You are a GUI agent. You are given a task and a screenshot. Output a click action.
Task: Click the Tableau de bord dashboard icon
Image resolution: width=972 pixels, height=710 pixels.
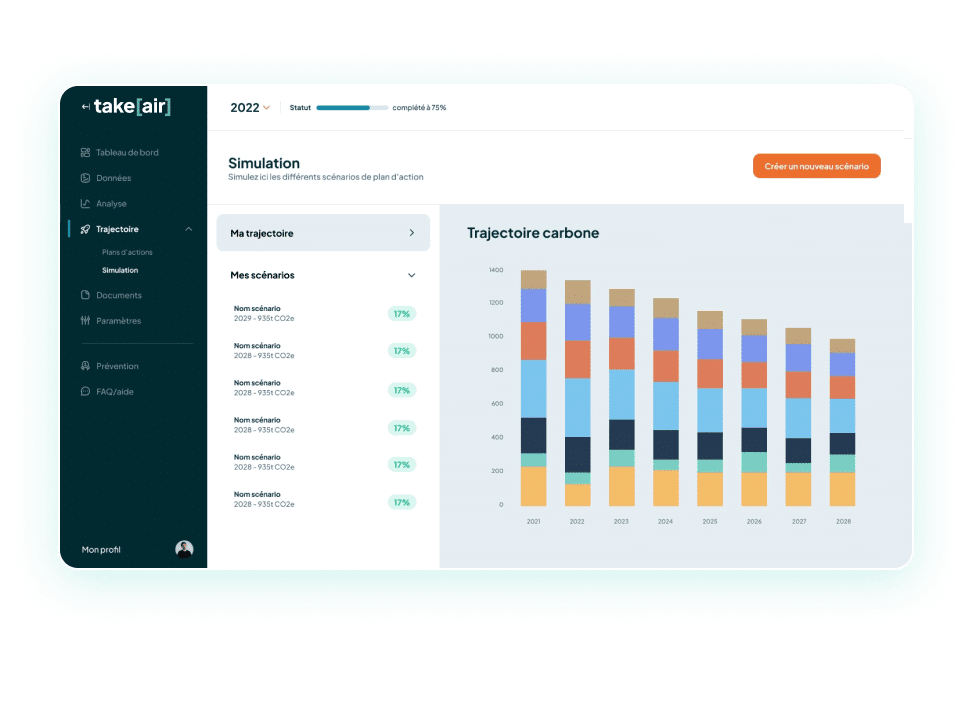tap(86, 153)
